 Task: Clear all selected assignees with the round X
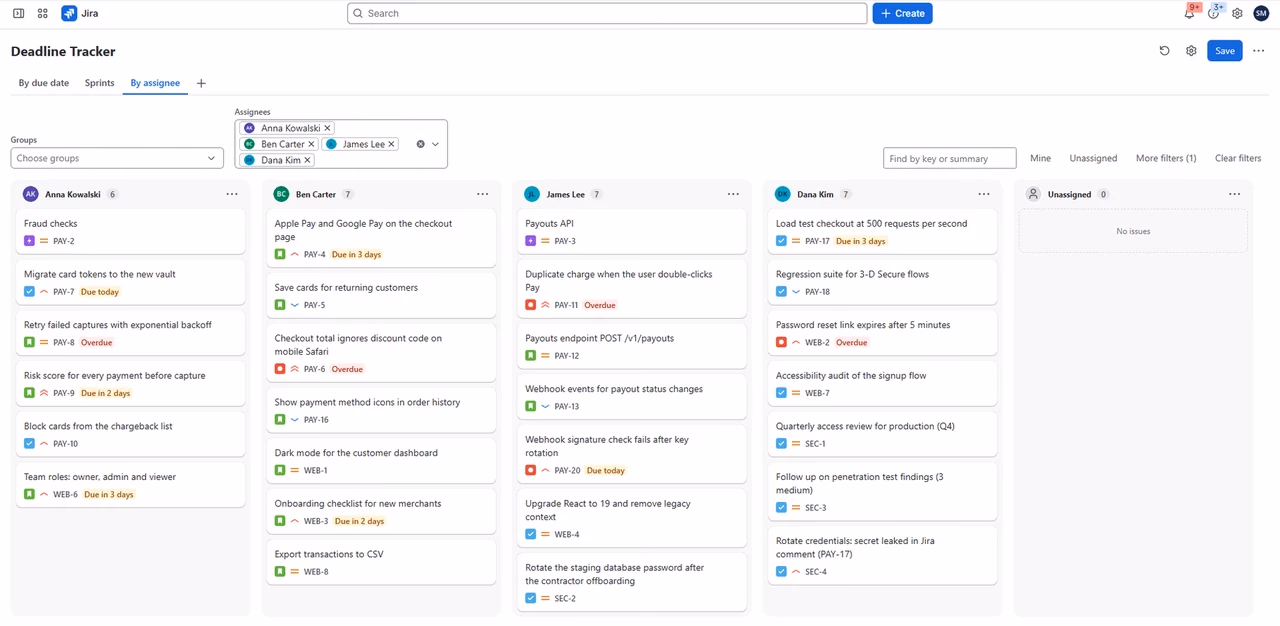pos(420,144)
